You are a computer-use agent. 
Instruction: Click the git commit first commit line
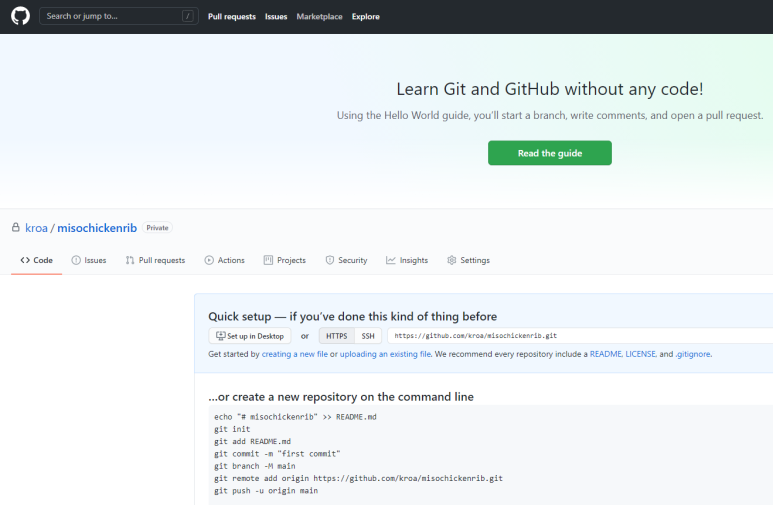coord(277,454)
